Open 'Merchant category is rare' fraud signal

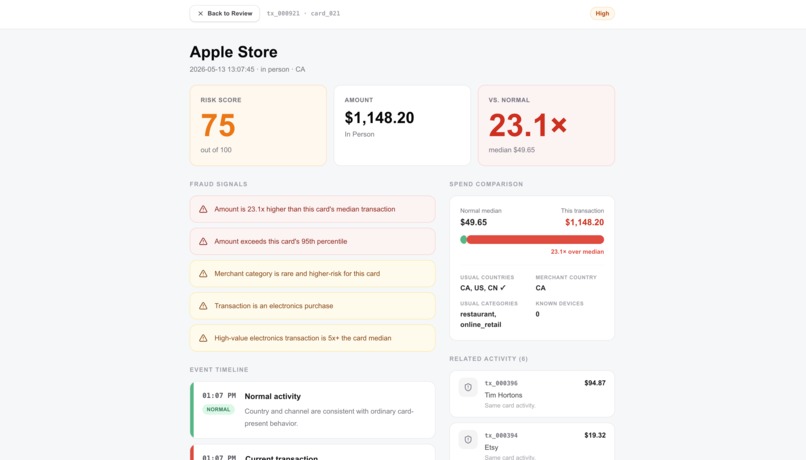[x=313, y=273]
